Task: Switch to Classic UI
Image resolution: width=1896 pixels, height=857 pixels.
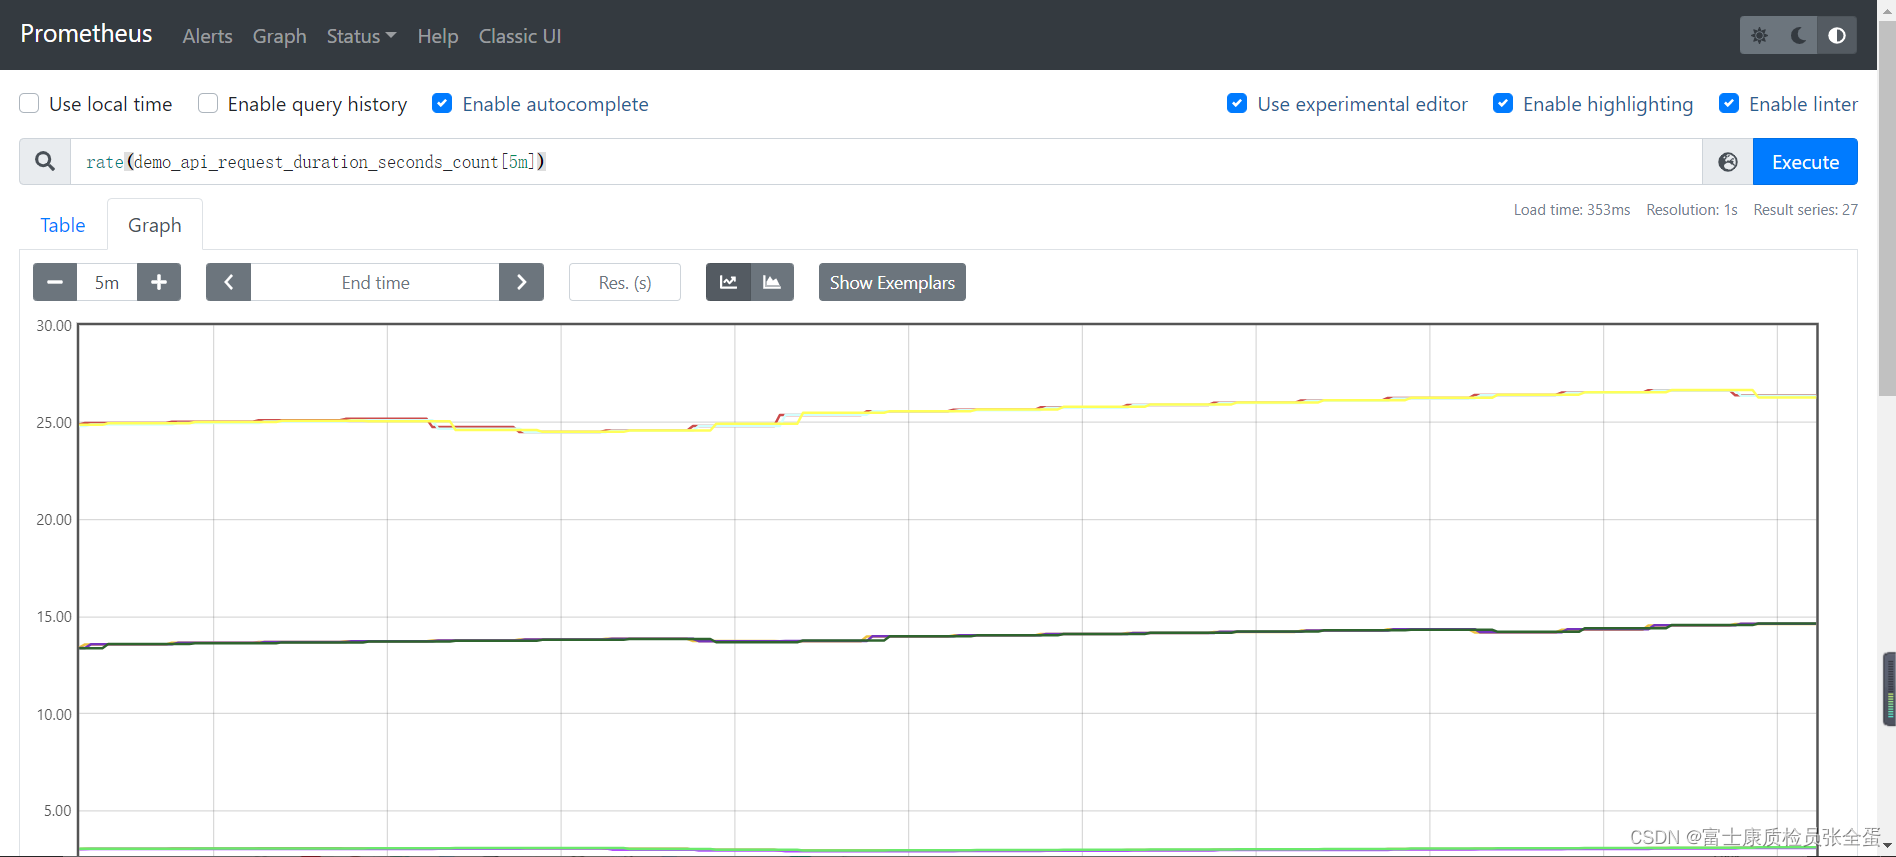Action: [x=520, y=36]
